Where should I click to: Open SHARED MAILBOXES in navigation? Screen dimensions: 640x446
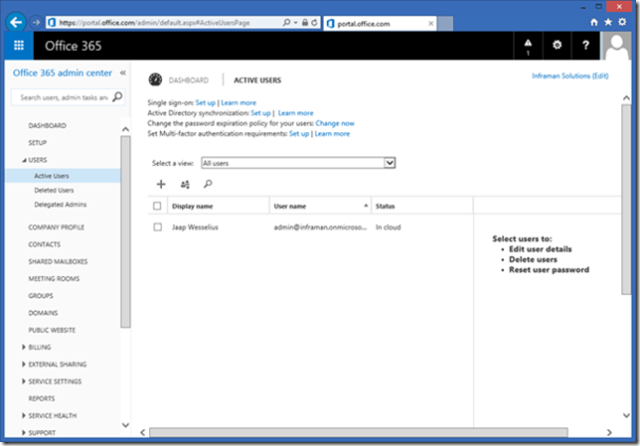point(58,262)
